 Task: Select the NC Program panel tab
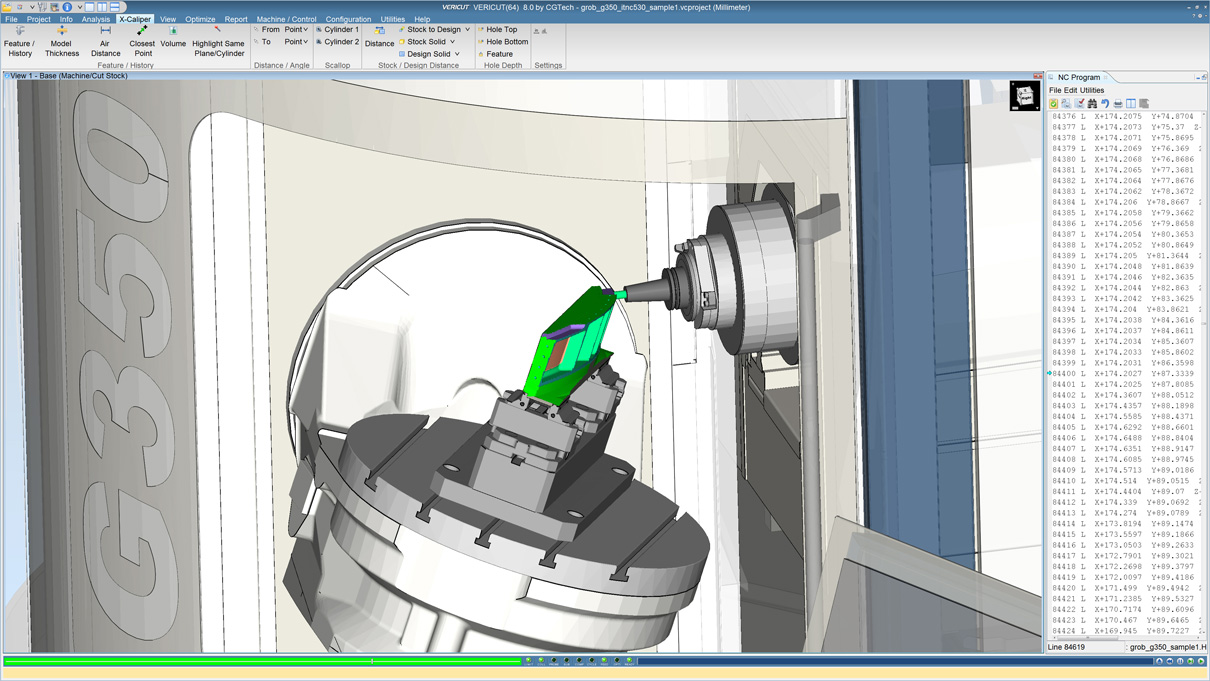click(1078, 77)
